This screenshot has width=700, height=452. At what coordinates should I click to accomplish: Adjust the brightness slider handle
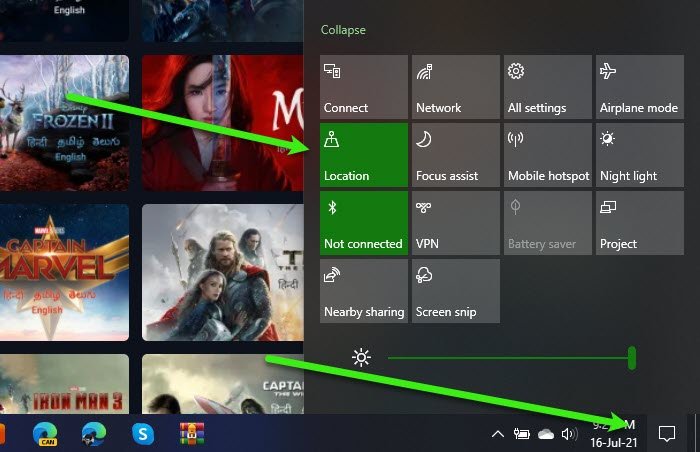pos(632,358)
